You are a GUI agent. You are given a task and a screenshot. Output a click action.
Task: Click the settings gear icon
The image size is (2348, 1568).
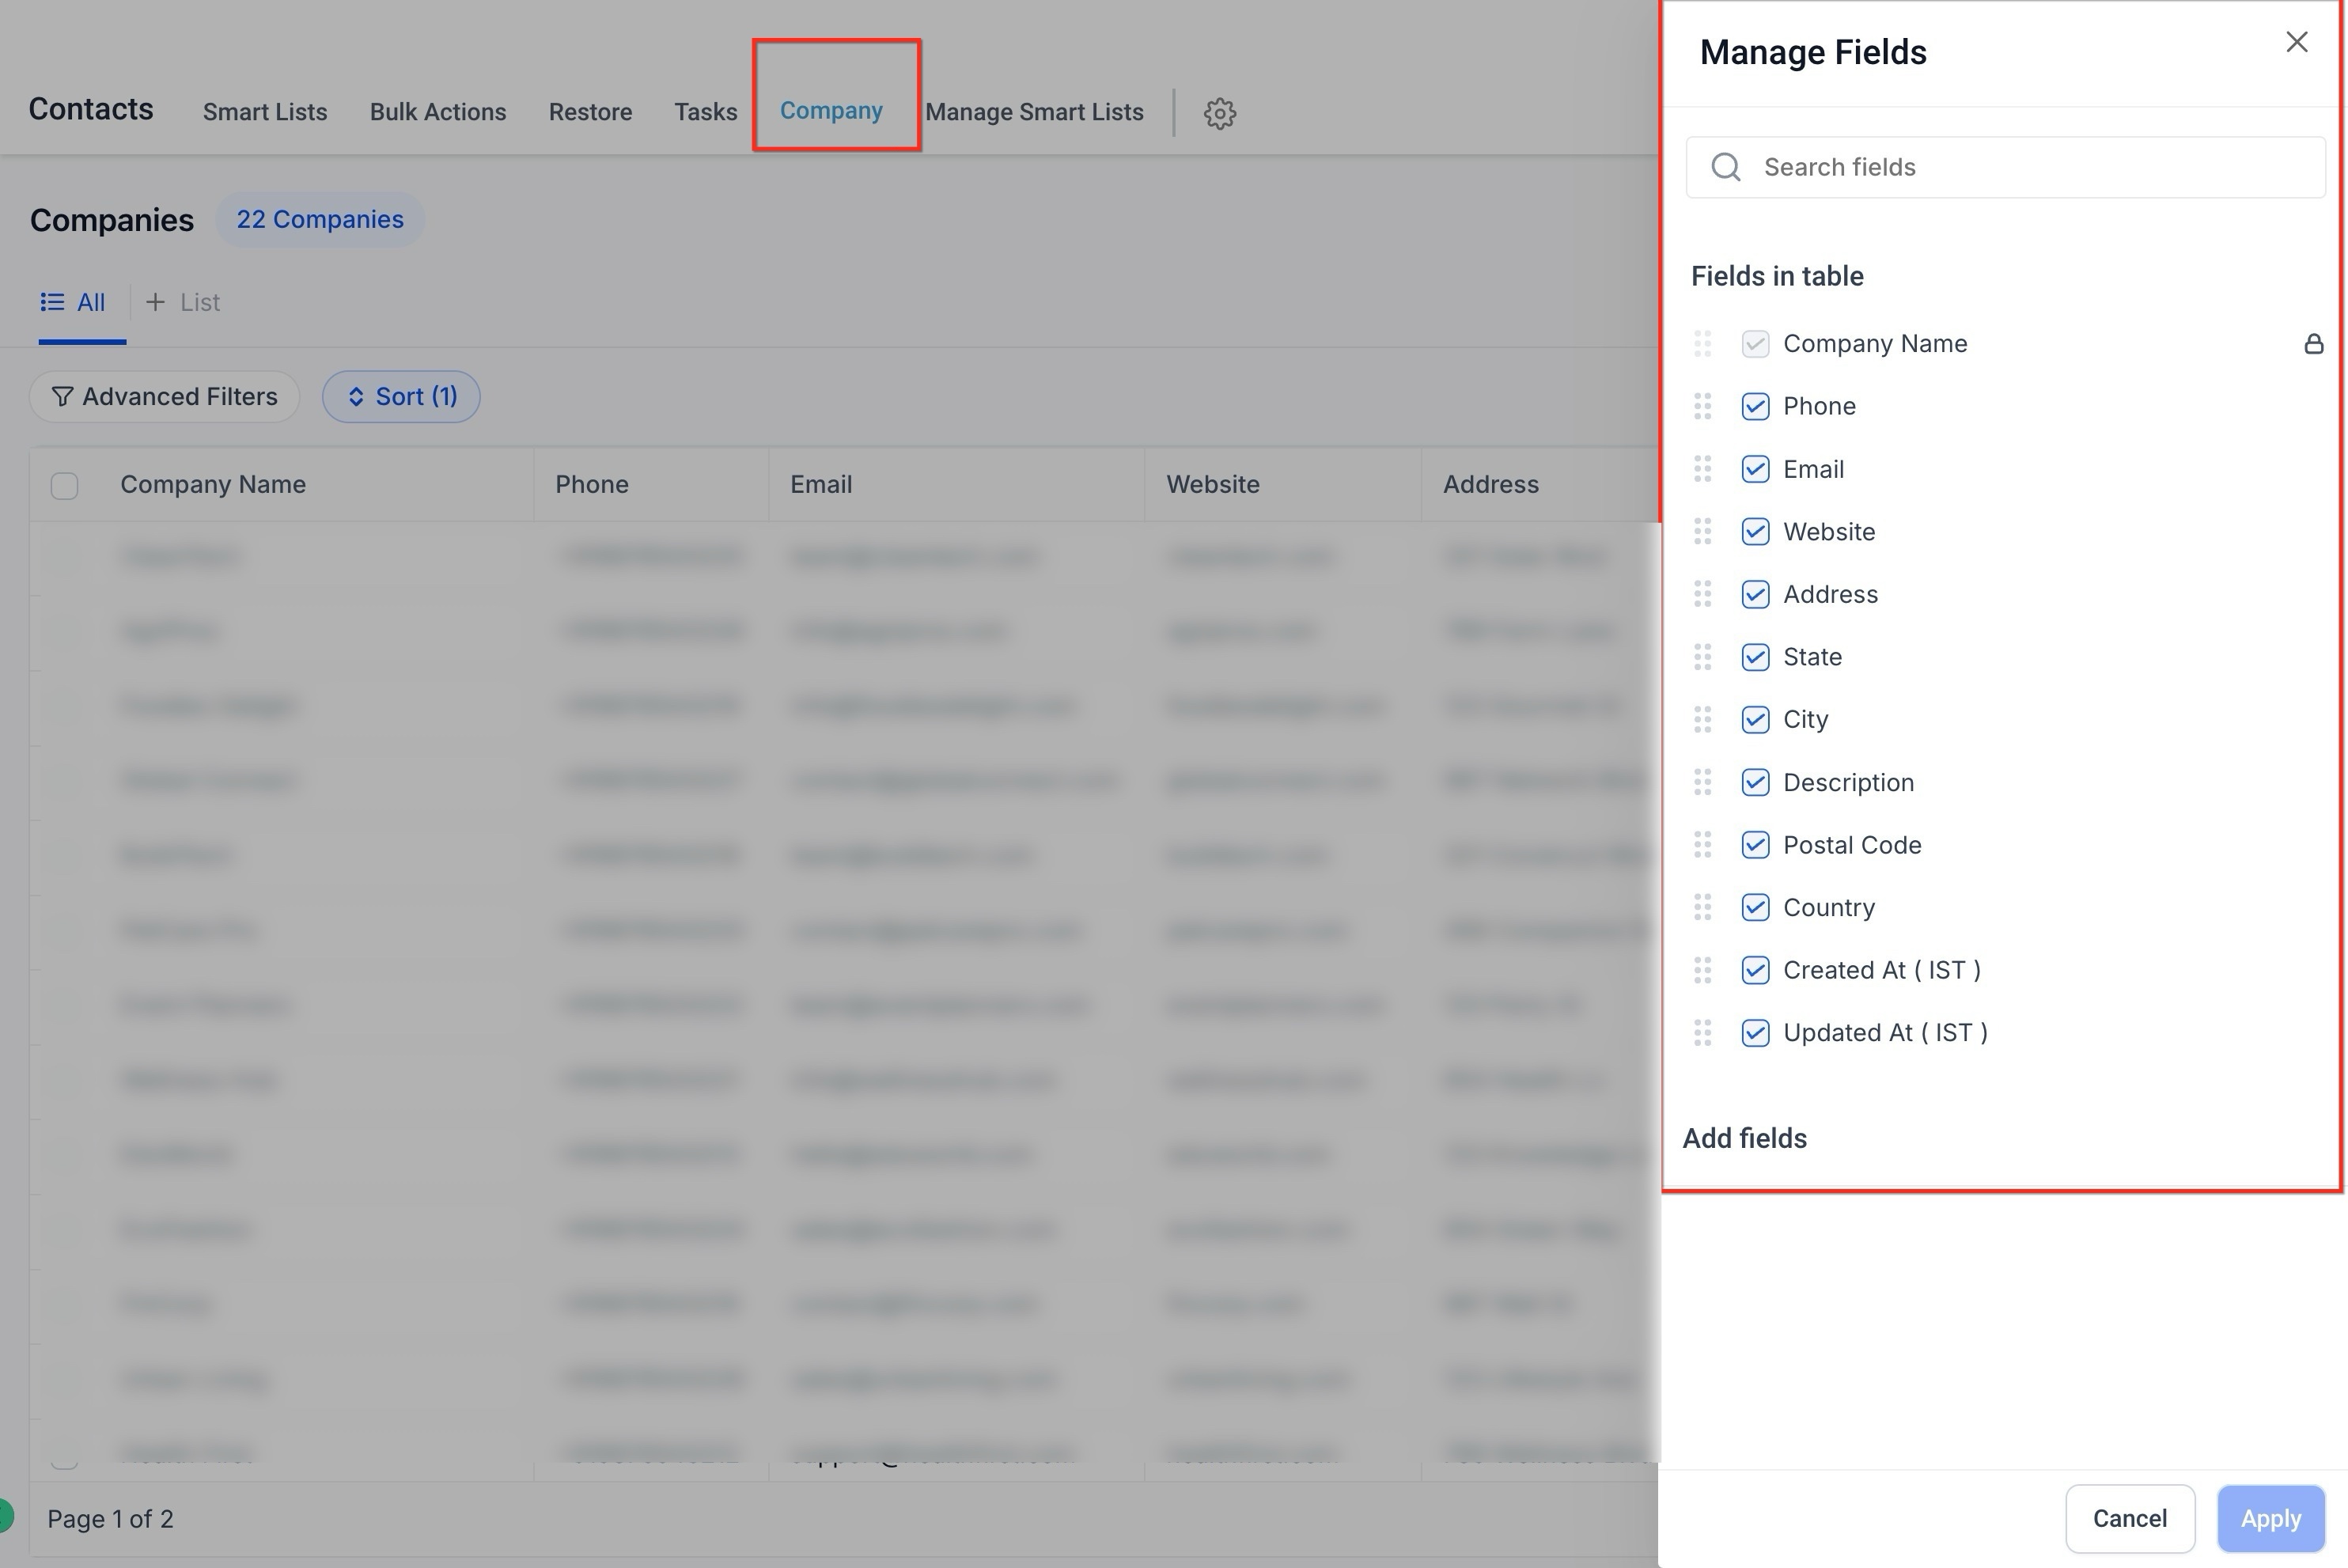pyautogui.click(x=1219, y=113)
